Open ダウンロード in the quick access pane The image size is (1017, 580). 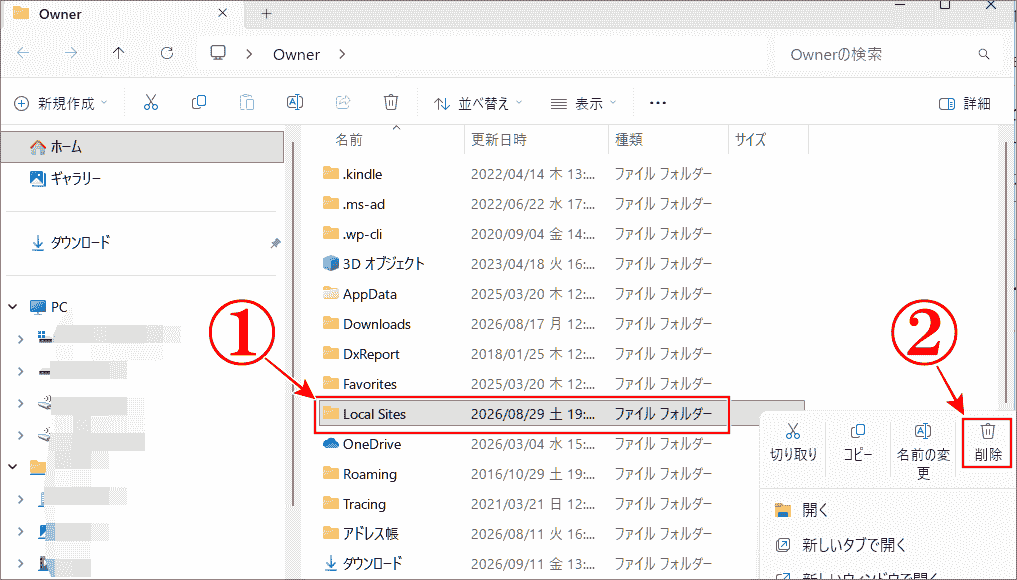click(71, 243)
